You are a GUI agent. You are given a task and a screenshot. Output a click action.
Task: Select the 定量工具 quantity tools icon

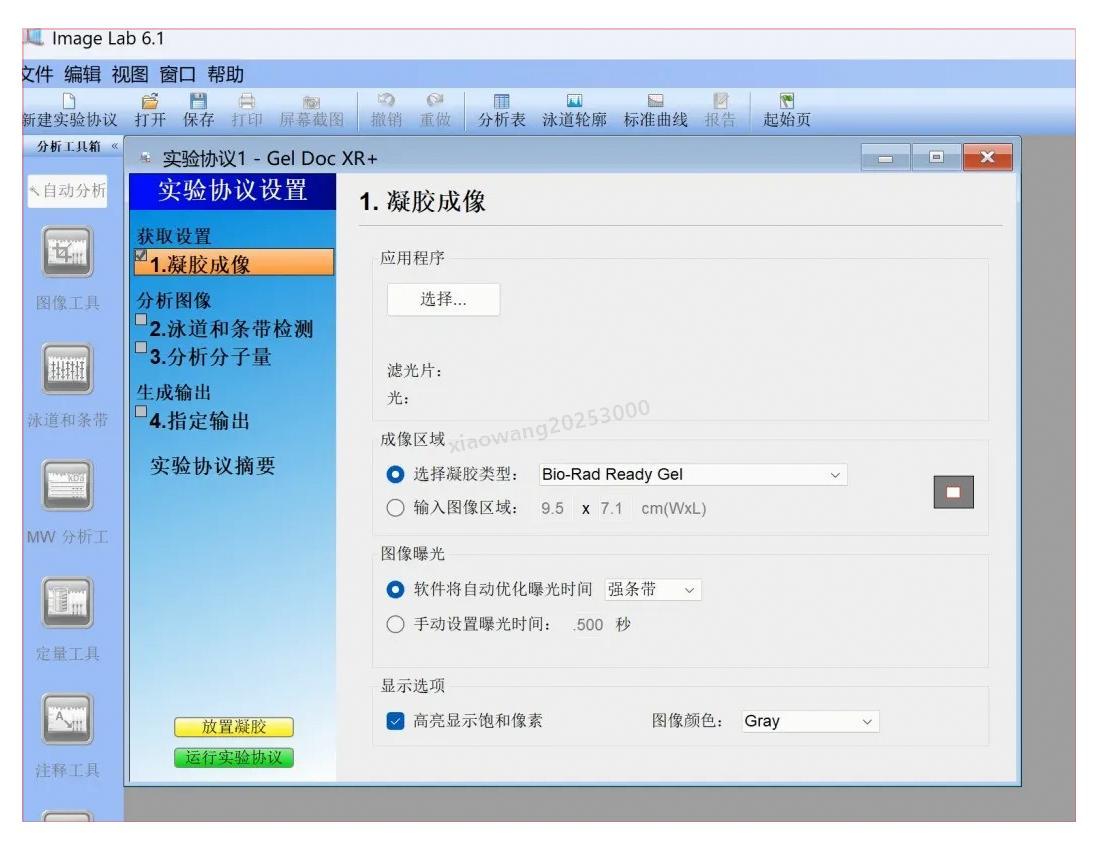[67, 602]
